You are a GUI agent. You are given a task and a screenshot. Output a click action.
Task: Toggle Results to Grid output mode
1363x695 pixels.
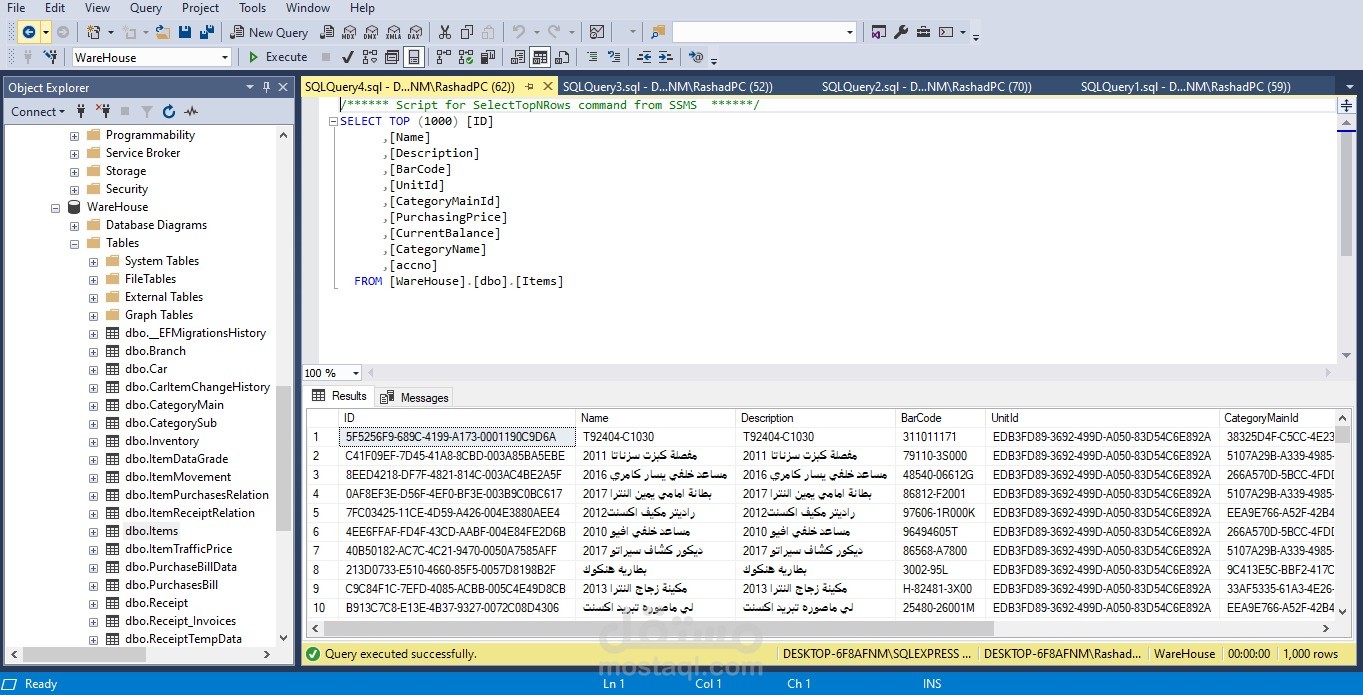pyautogui.click(x=540, y=57)
